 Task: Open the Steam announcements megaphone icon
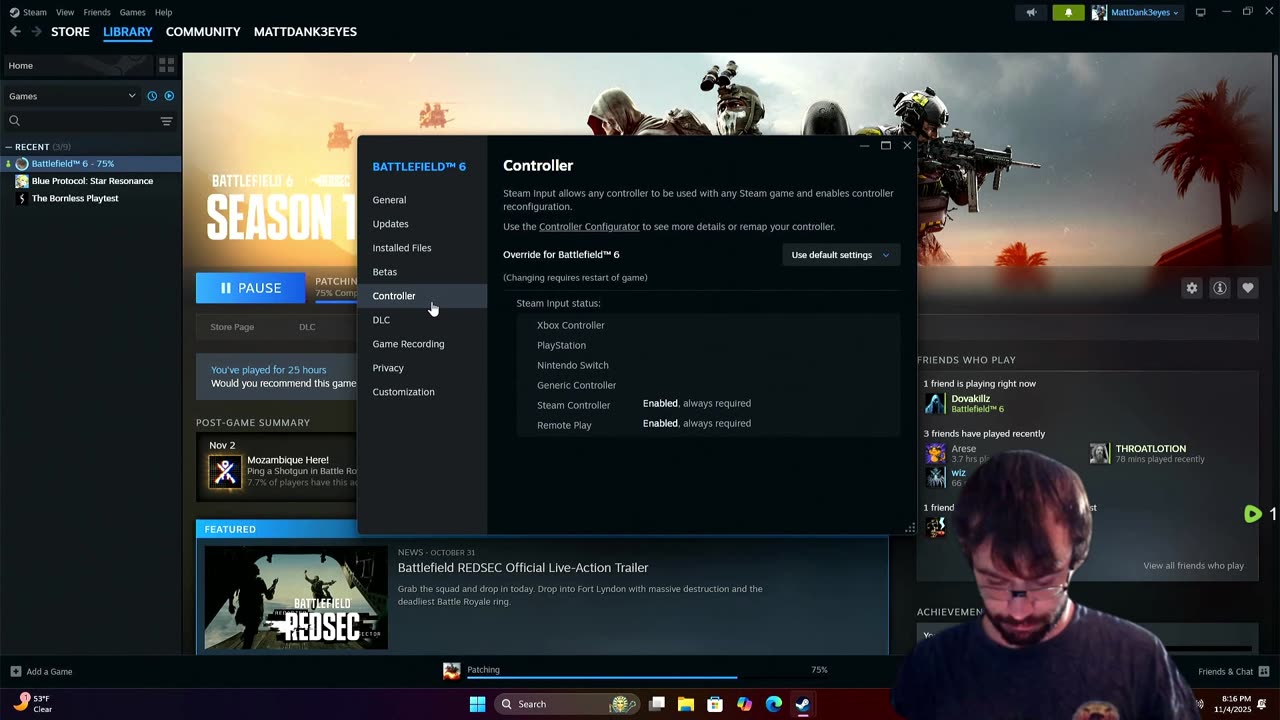pos(1031,12)
